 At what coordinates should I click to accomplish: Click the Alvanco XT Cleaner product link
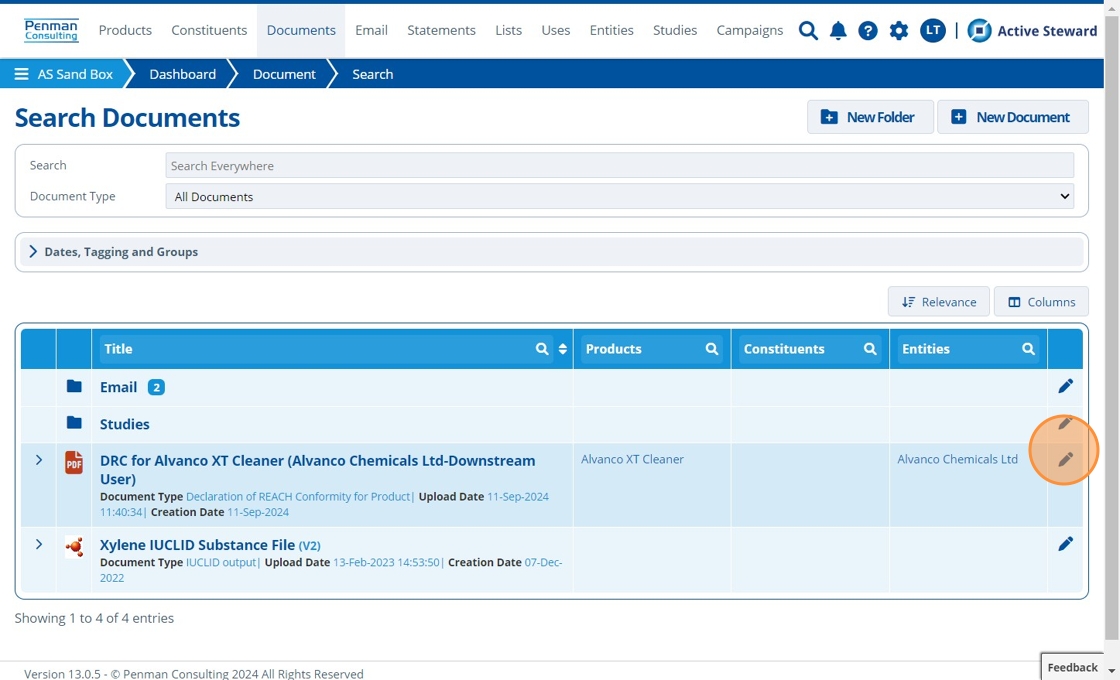[x=632, y=459]
